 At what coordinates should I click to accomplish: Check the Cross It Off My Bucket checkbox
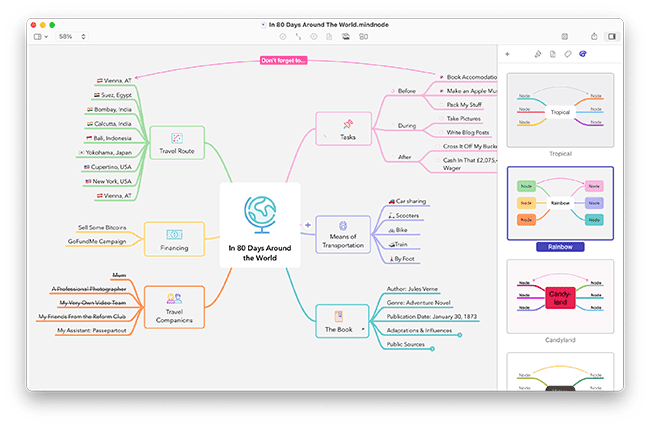438,146
